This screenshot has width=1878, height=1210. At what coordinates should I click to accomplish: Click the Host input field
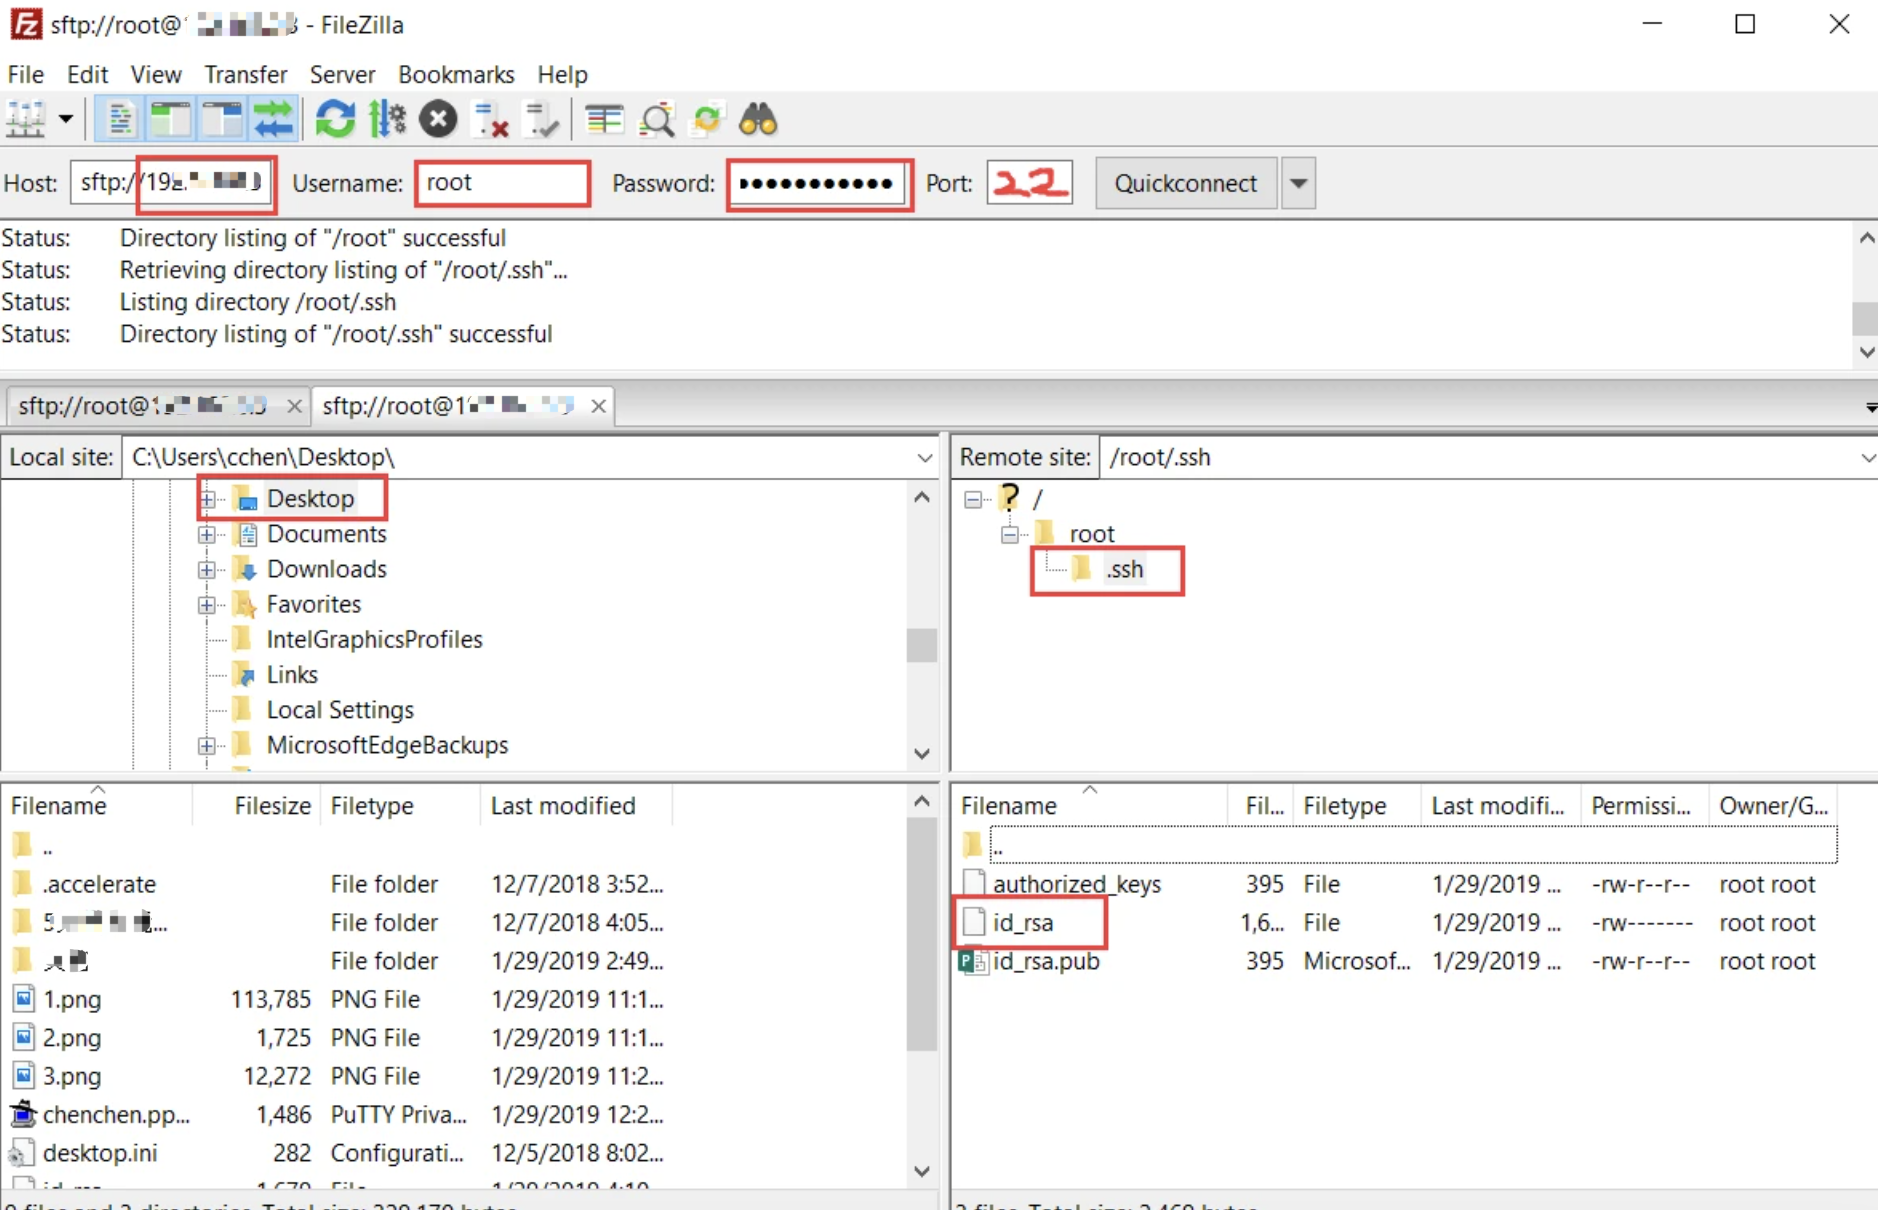coord(172,183)
